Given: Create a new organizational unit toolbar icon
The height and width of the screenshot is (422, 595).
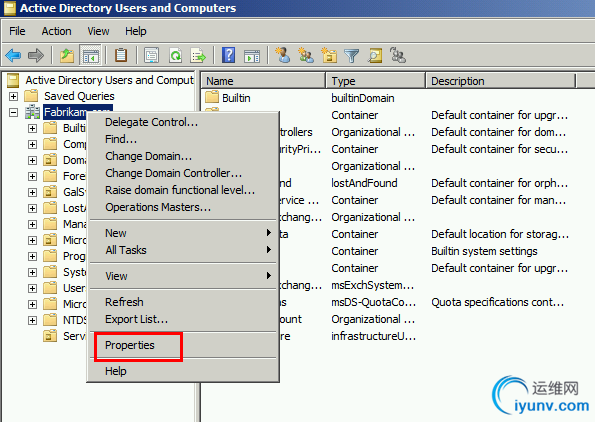Looking at the screenshot, I should point(329,55).
